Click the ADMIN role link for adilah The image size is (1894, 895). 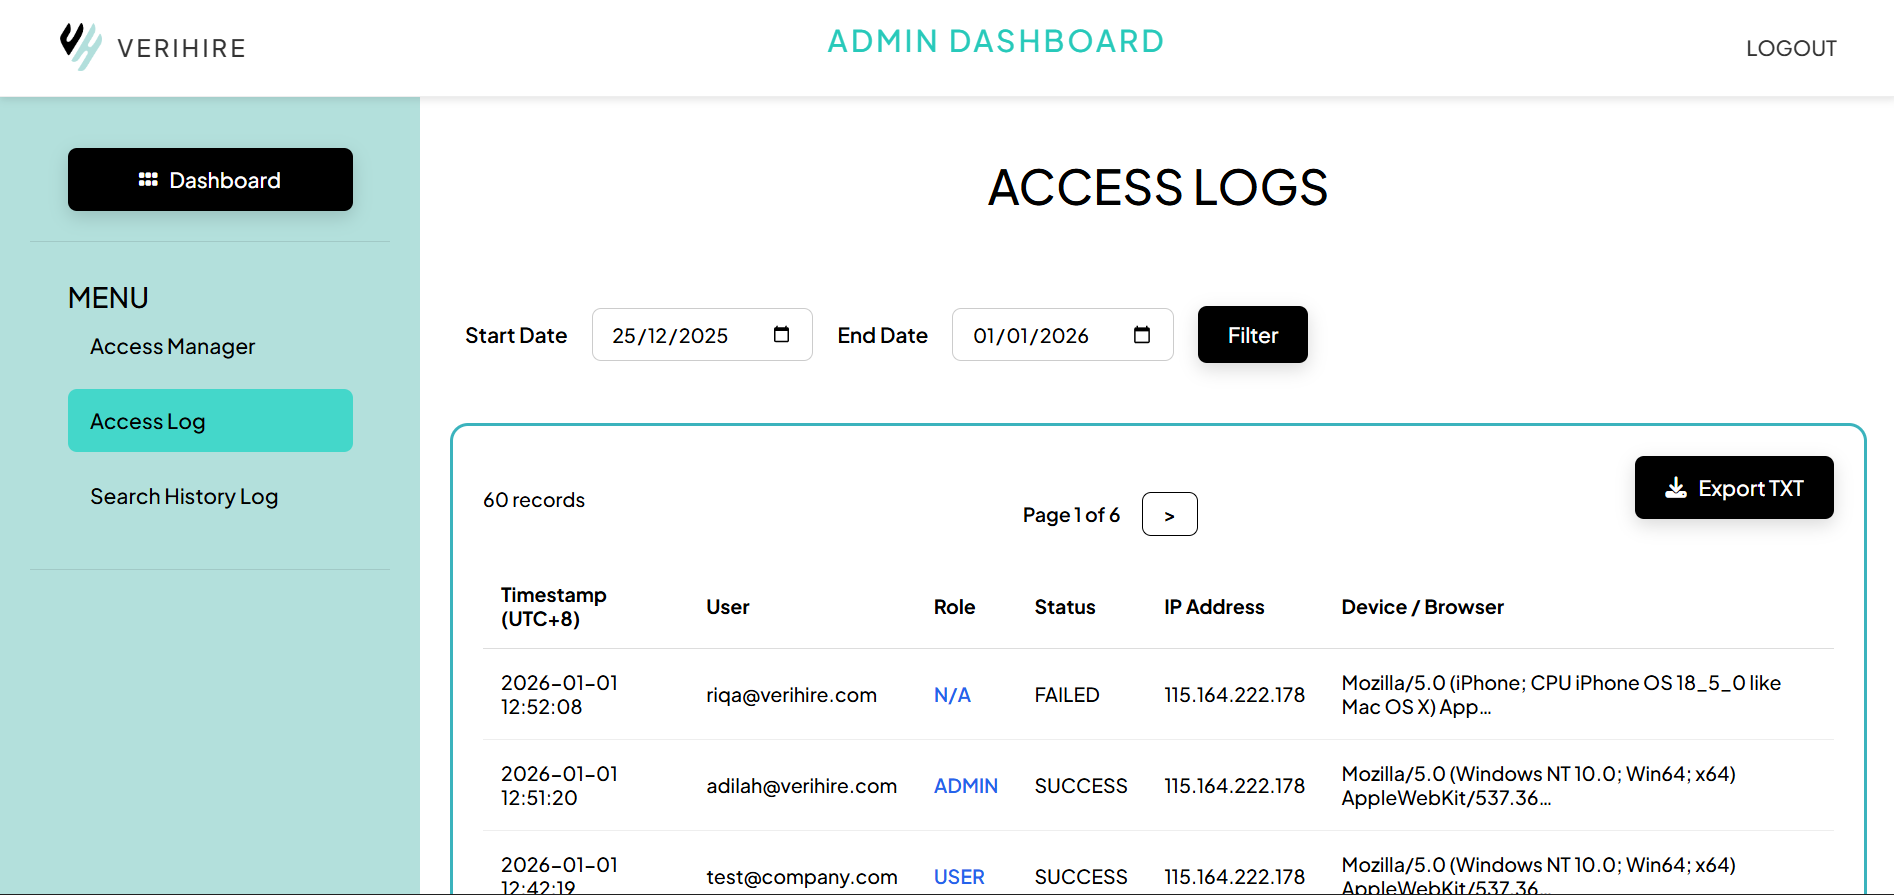pyautogui.click(x=965, y=786)
